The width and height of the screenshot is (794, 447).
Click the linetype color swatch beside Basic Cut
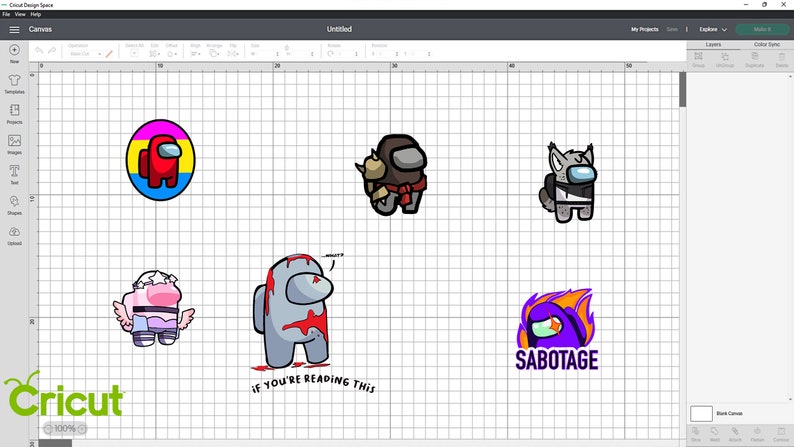(109, 54)
